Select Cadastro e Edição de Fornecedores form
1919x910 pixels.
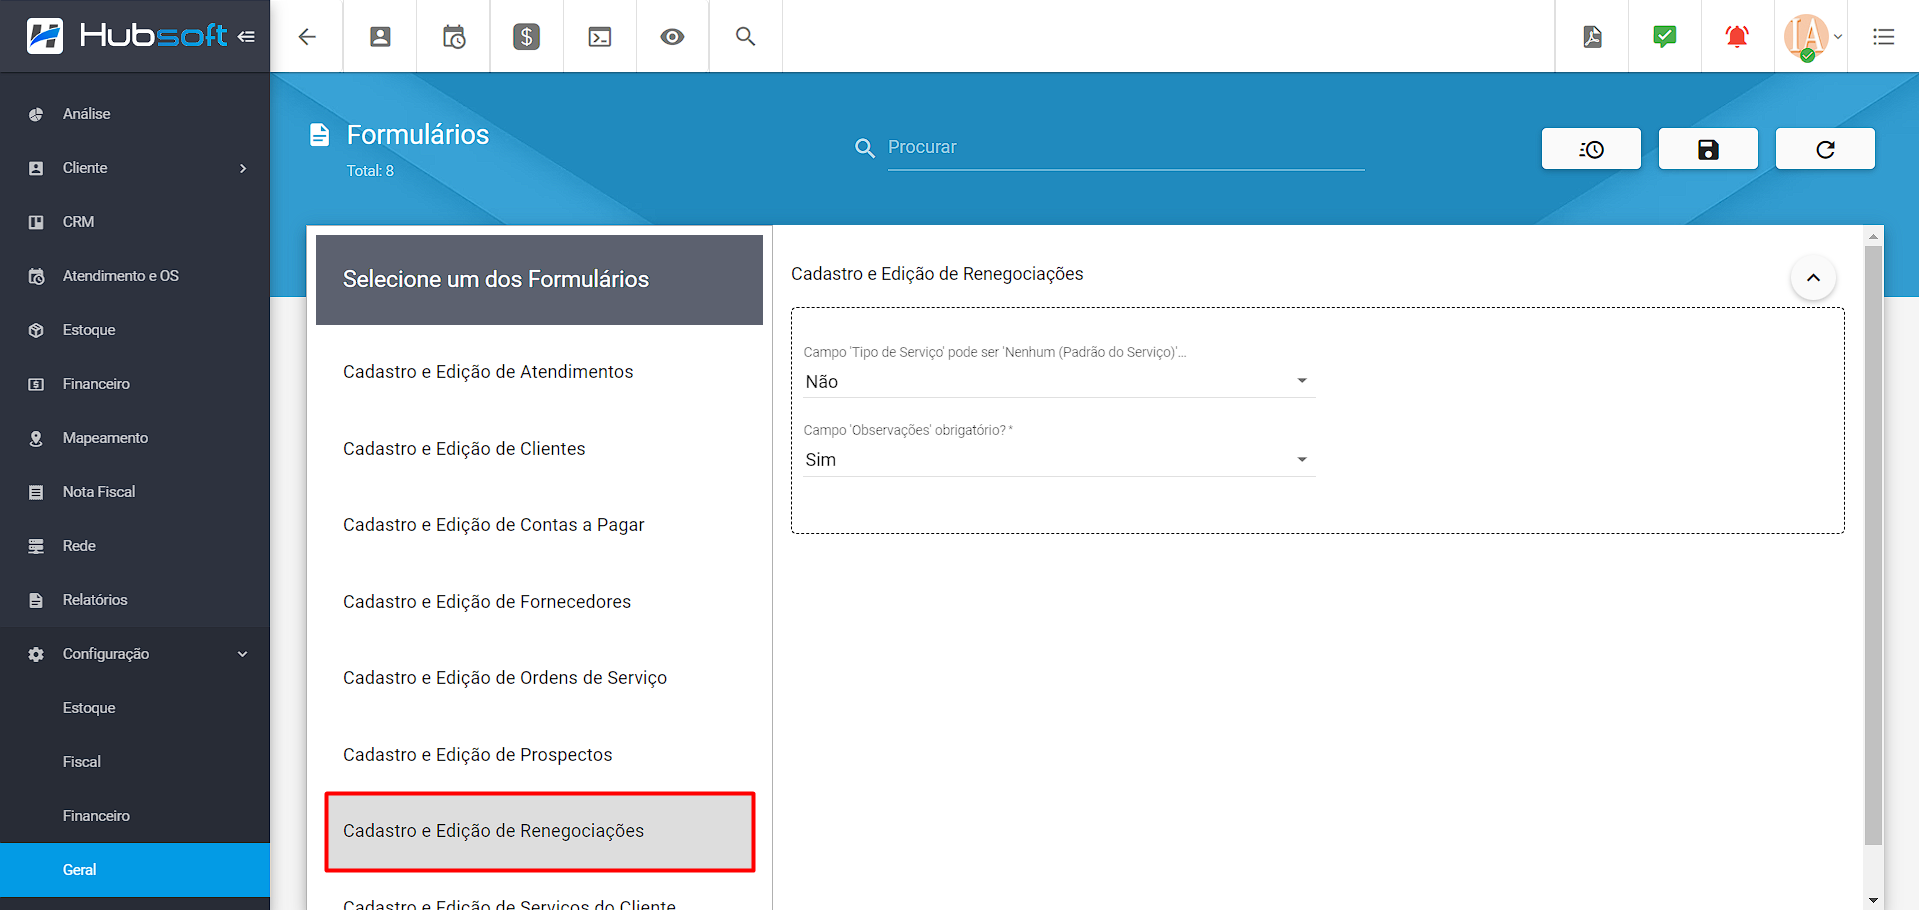(x=487, y=602)
